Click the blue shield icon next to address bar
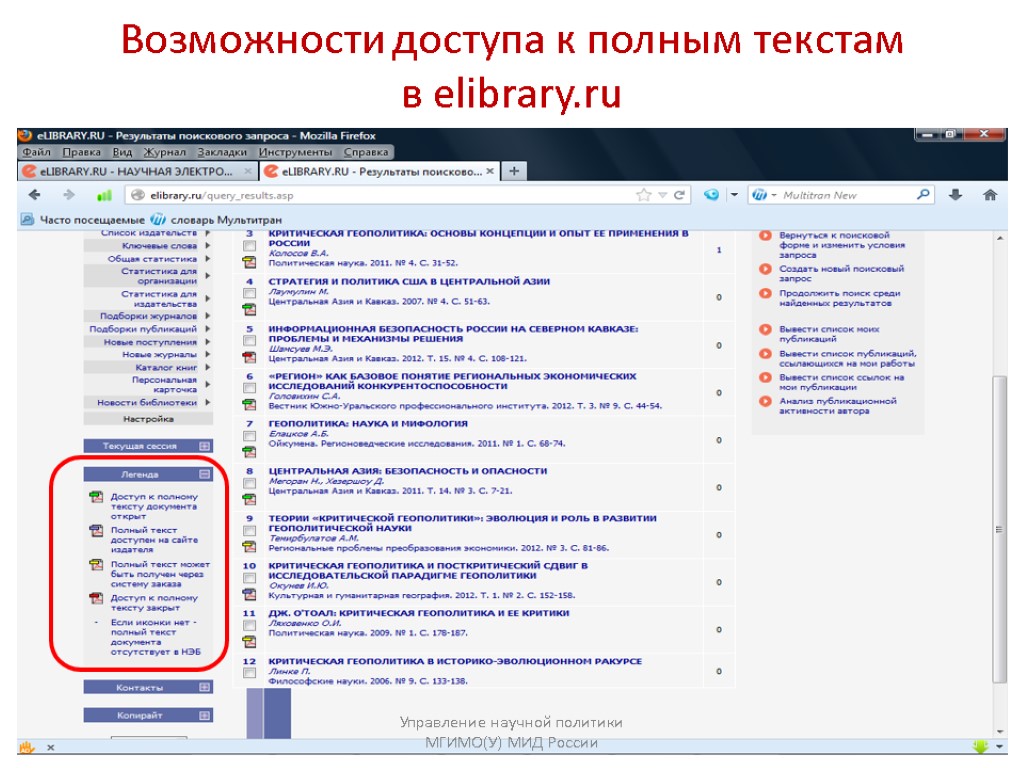 pos(711,195)
